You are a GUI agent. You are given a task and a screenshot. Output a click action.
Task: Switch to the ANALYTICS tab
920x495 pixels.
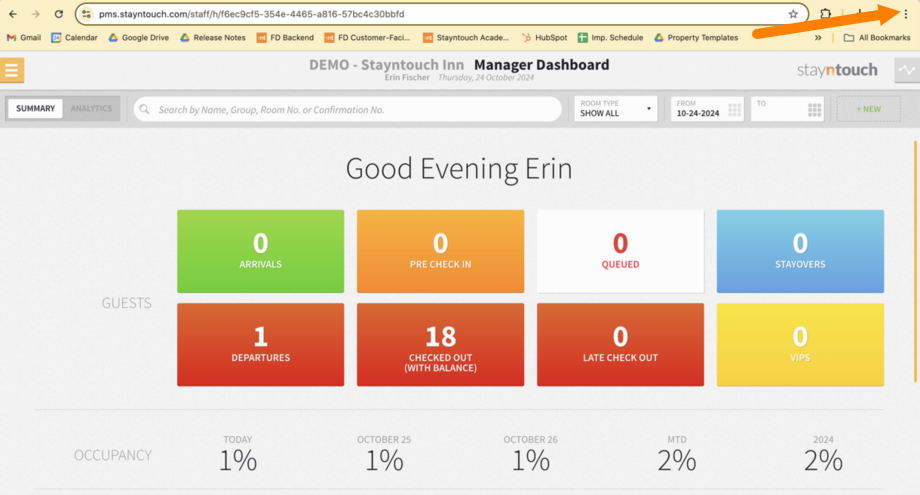click(91, 109)
